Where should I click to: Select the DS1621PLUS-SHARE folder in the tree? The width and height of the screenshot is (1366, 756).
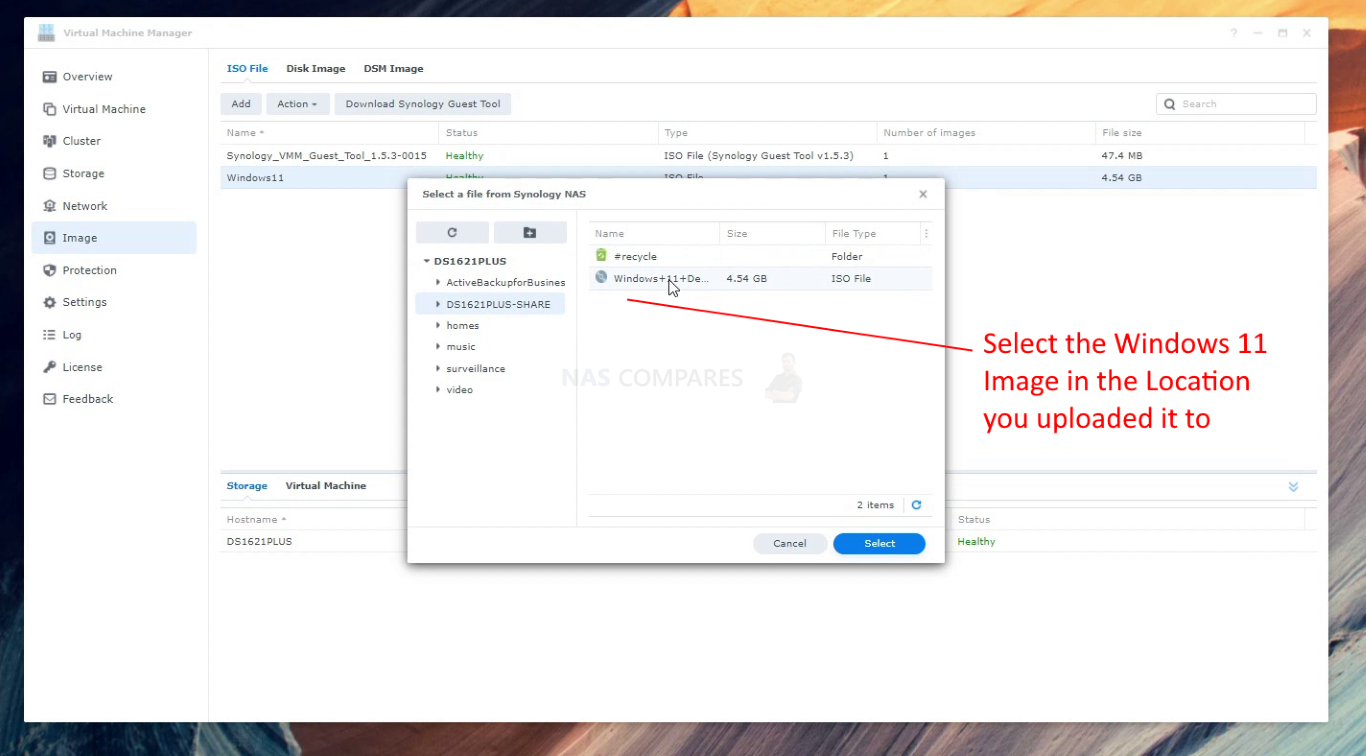pyautogui.click(x=498, y=304)
